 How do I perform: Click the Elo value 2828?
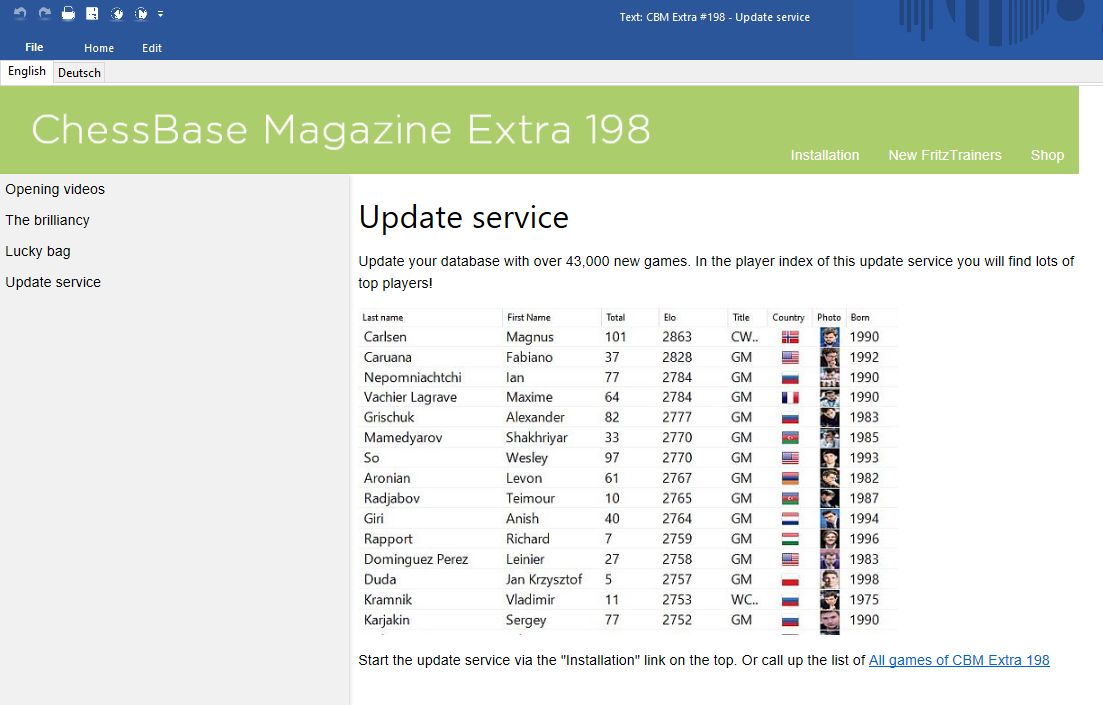677,357
